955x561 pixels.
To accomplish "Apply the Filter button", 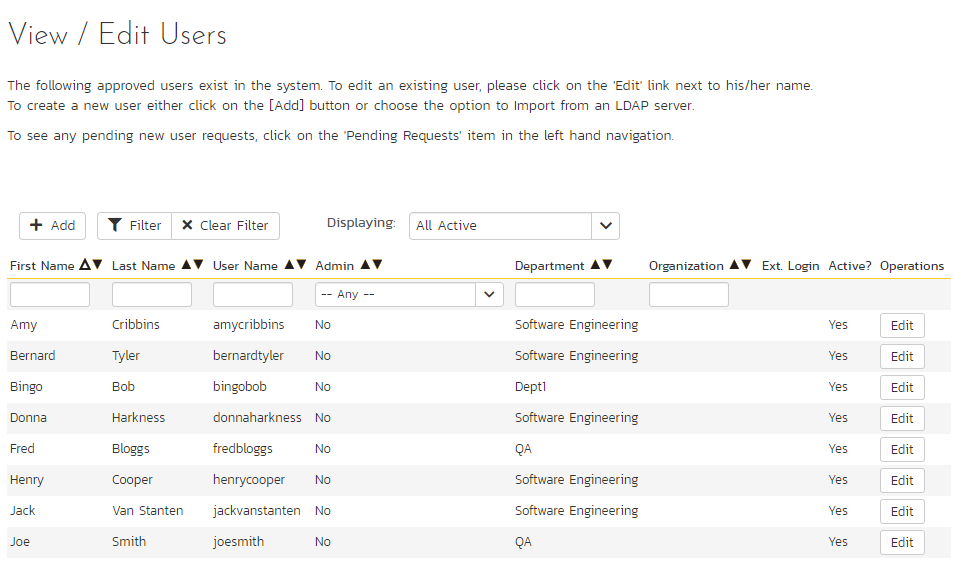I will point(135,226).
